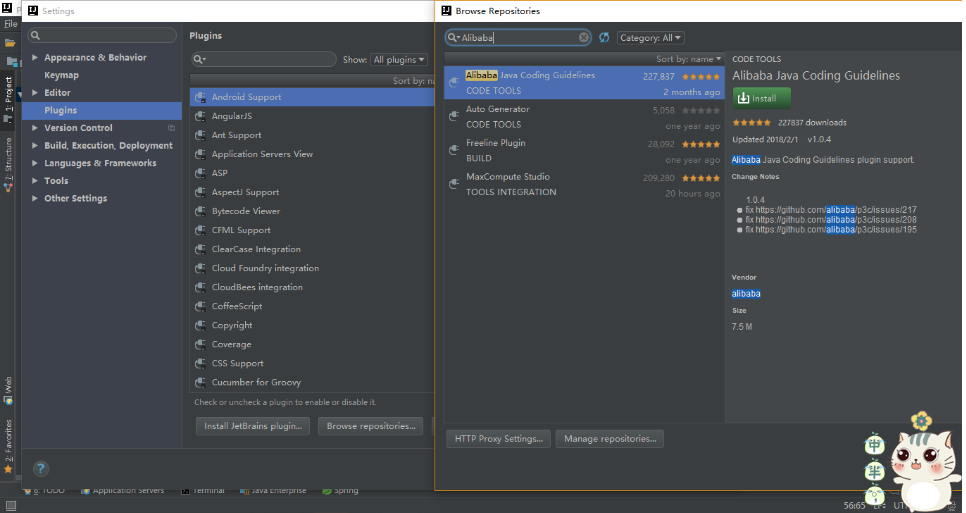Open the p3c issues/217 link
The width and height of the screenshot is (966, 513).
(x=836, y=210)
